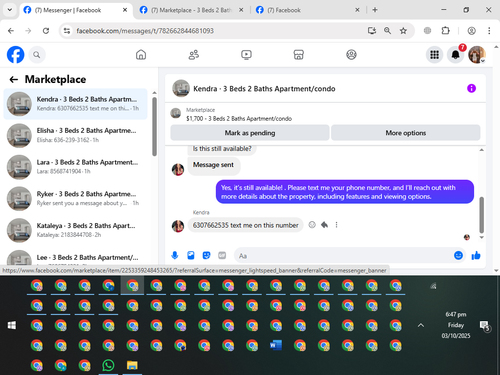Open the Friends icon in top nav

194,55
